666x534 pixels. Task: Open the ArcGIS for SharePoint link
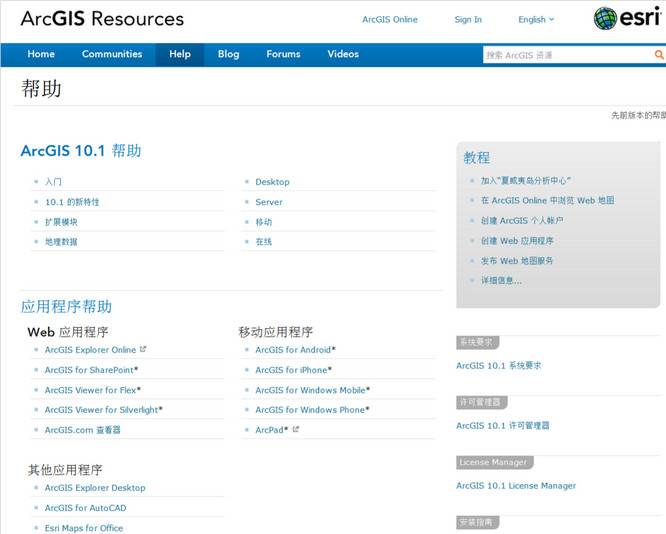pyautogui.click(x=89, y=370)
